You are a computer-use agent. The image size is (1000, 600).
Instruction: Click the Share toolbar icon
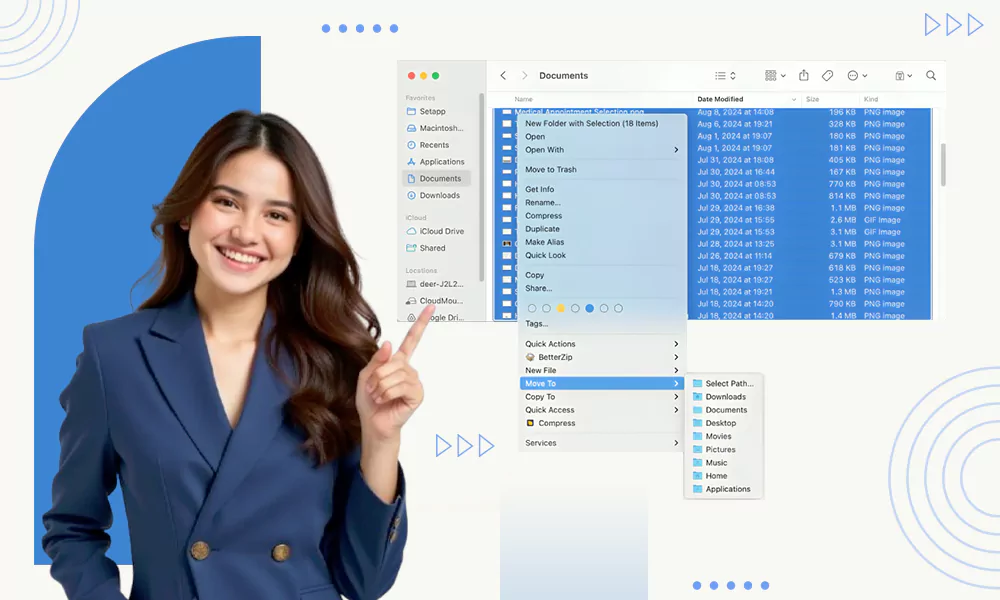coord(804,75)
